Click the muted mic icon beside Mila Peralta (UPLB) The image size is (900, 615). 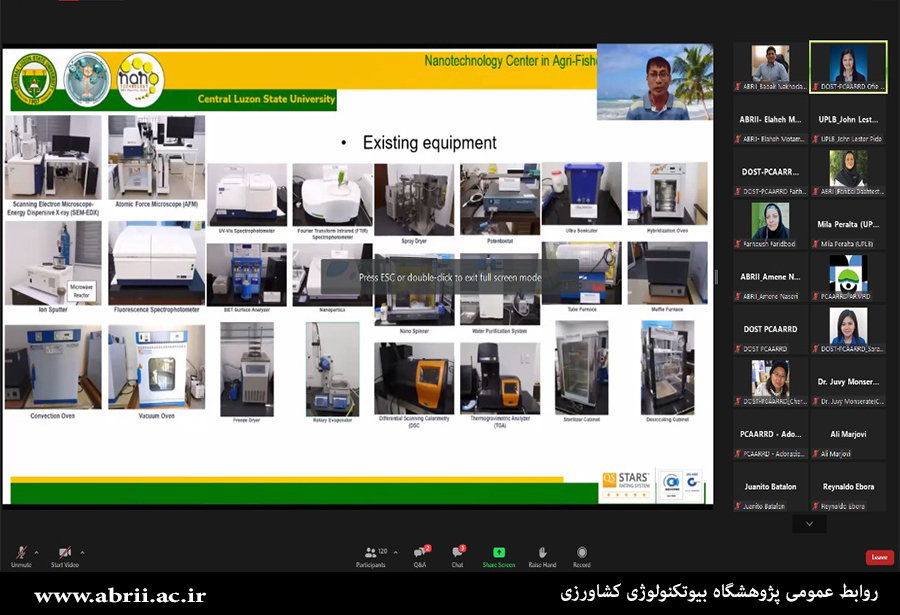[x=816, y=244]
